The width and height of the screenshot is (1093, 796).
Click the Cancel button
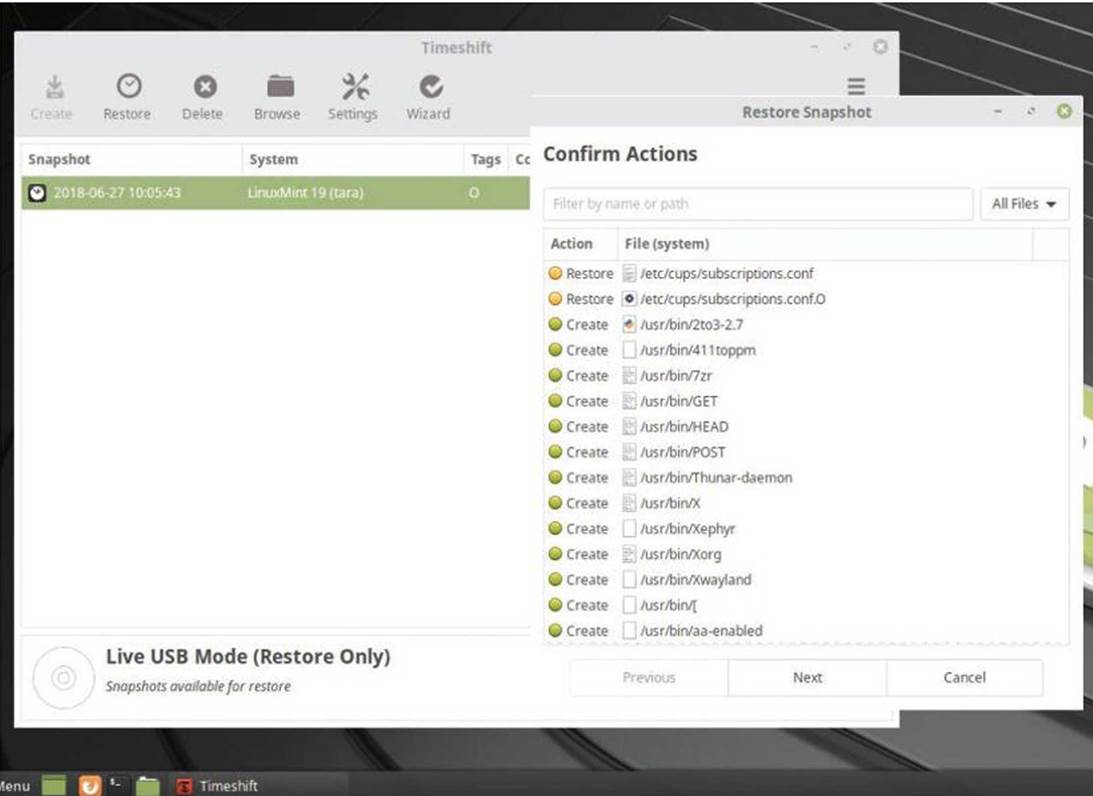(x=965, y=678)
